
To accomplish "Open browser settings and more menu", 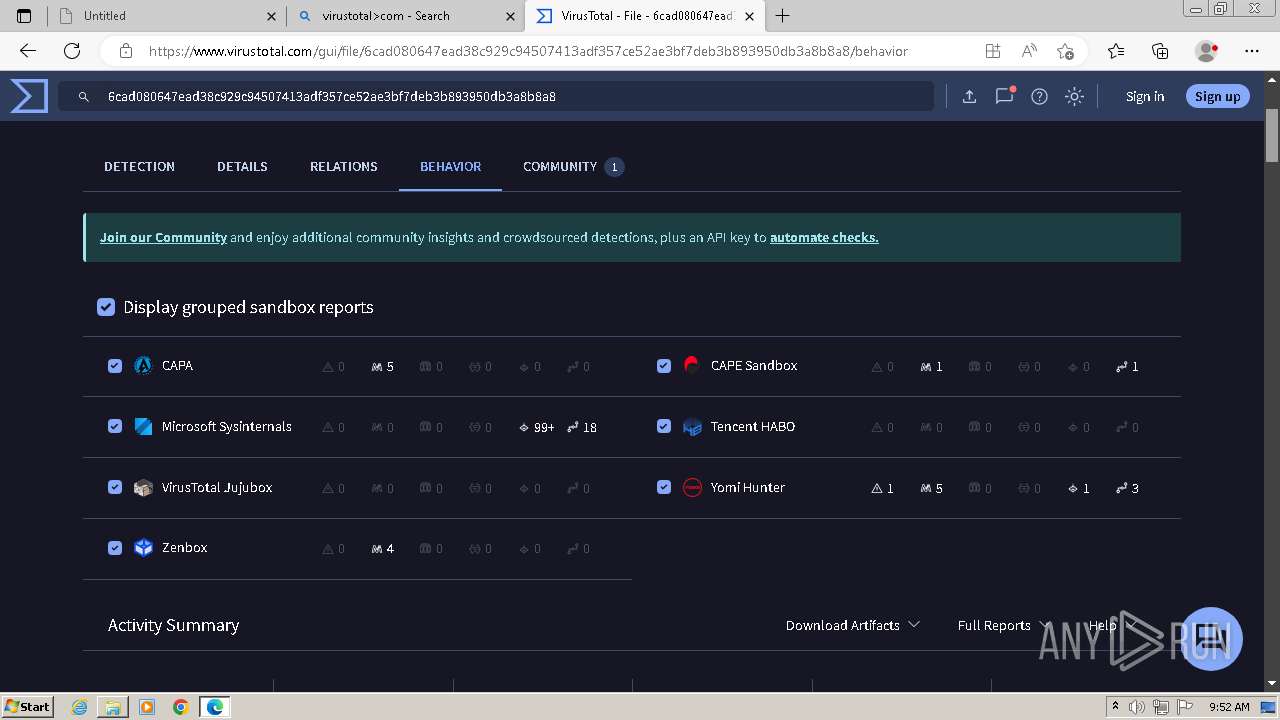I will 1252,51.
